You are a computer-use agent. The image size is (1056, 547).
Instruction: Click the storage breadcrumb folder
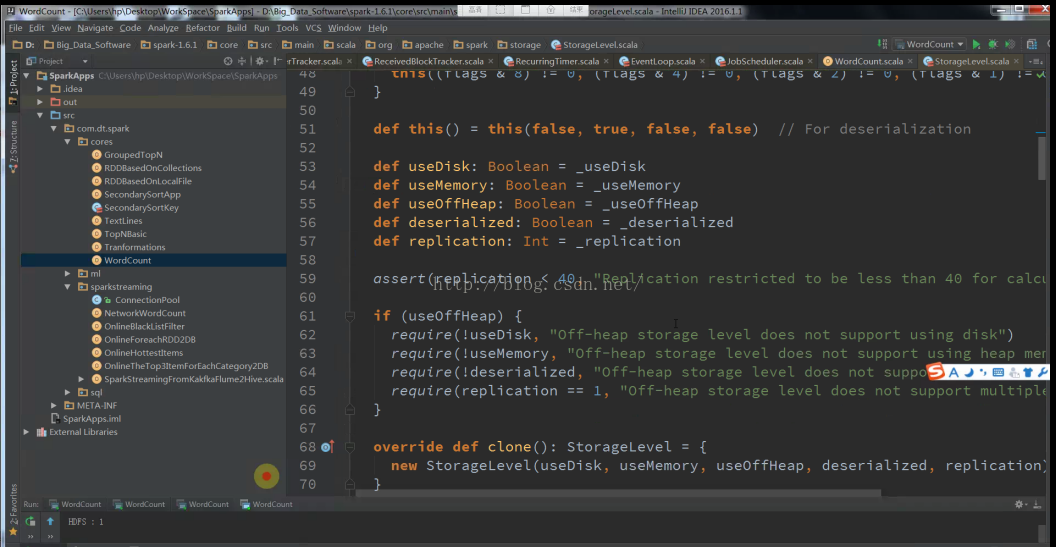[519, 44]
